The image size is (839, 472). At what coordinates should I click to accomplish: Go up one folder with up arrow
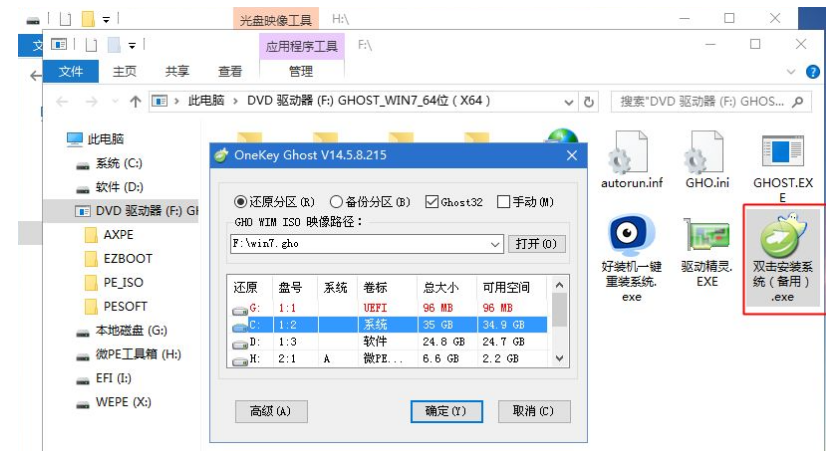(135, 102)
